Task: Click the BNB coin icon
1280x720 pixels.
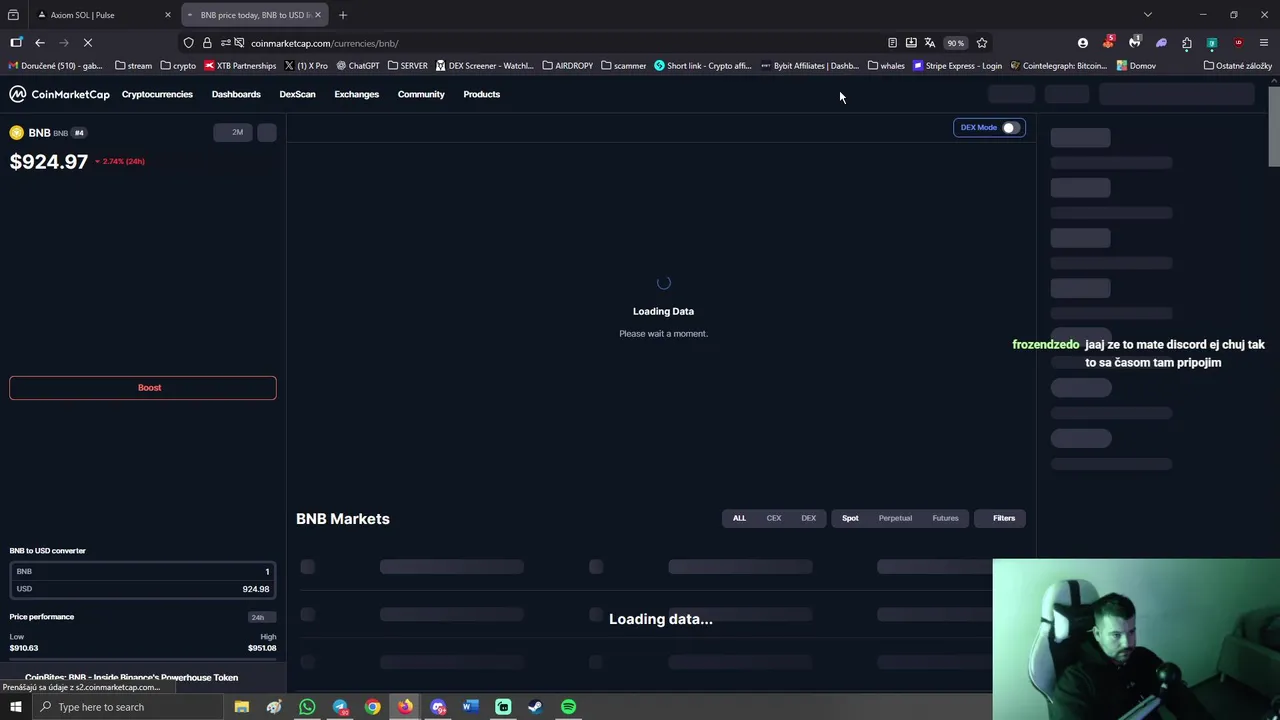Action: (16, 133)
